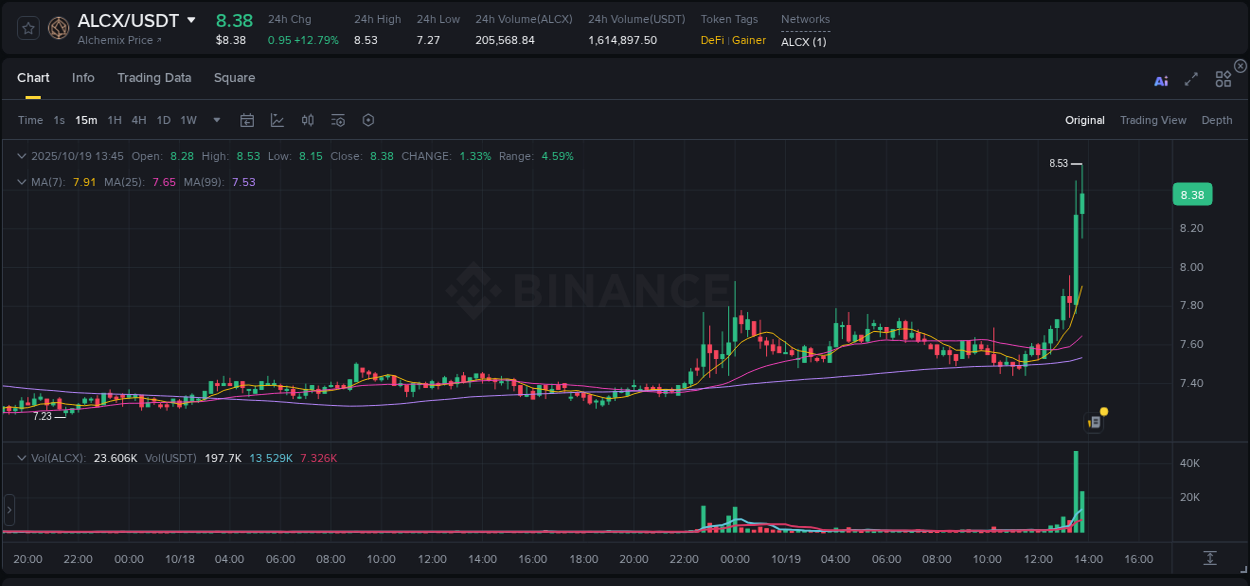Toggle the favorite star for ALCX/USDT
Viewport: 1250px width, 586px height.
pyautogui.click(x=27, y=27)
